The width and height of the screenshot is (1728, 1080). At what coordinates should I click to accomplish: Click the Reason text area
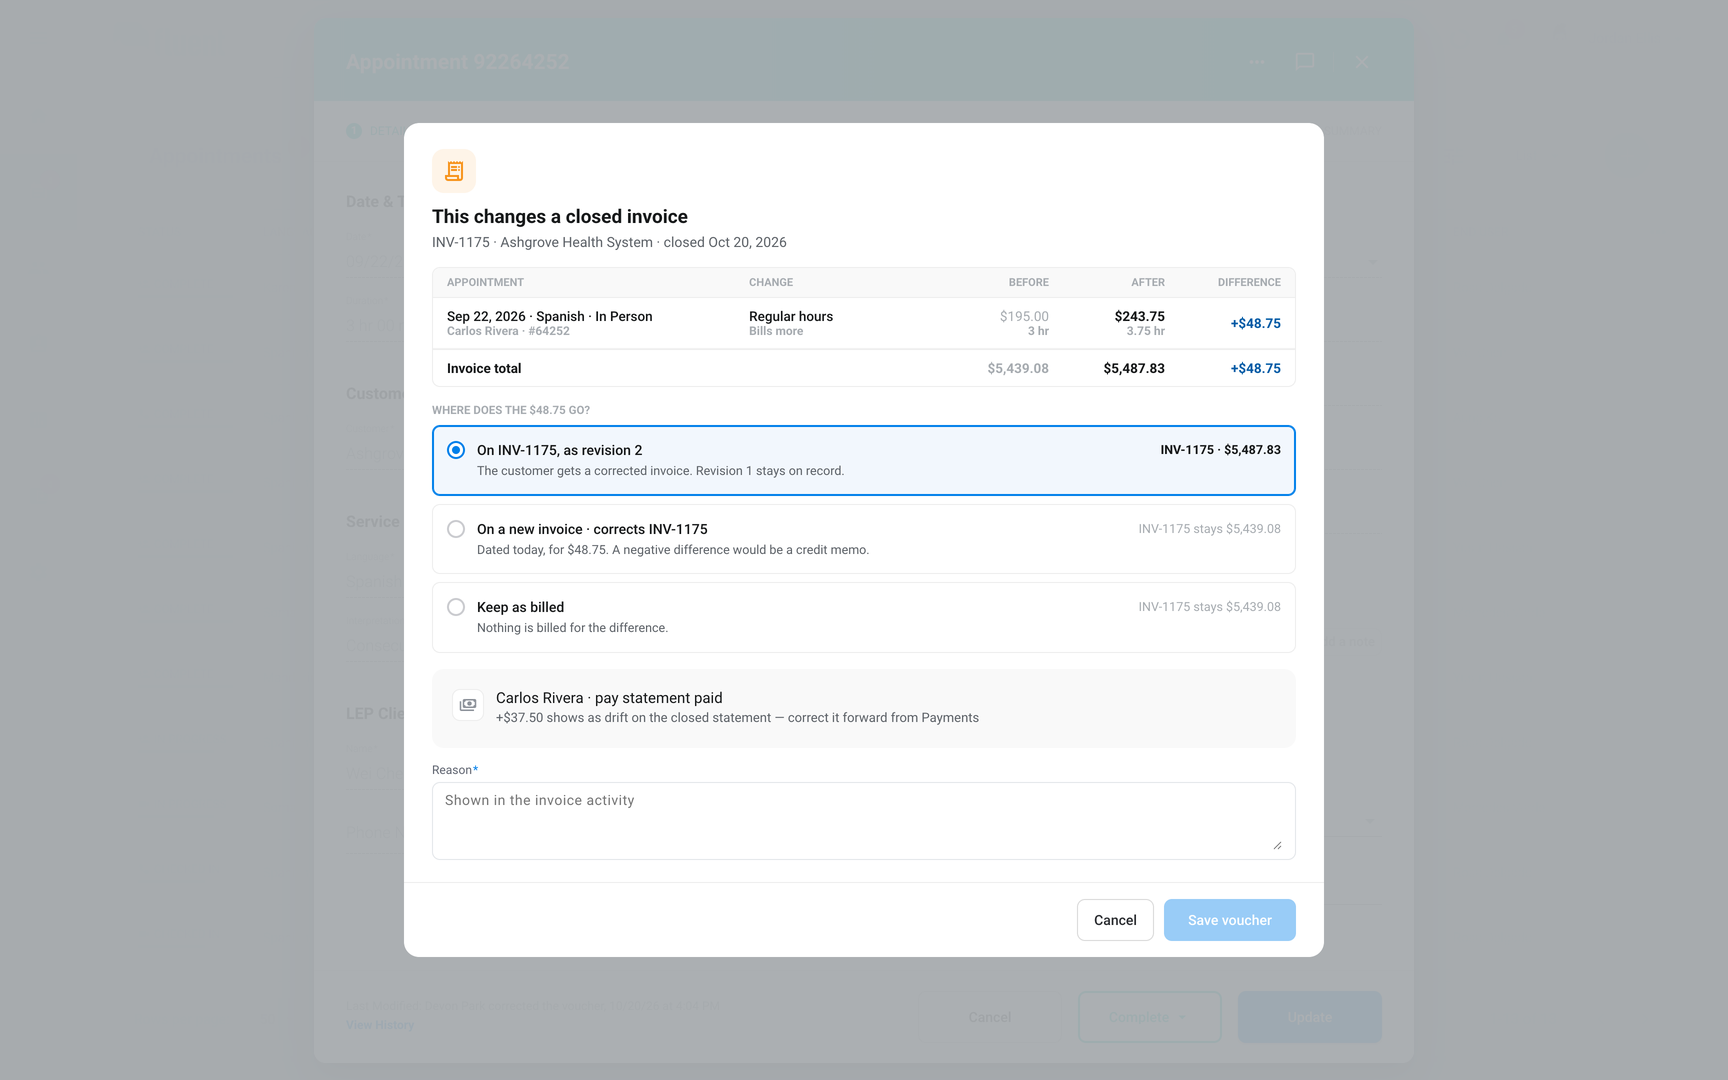point(864,821)
